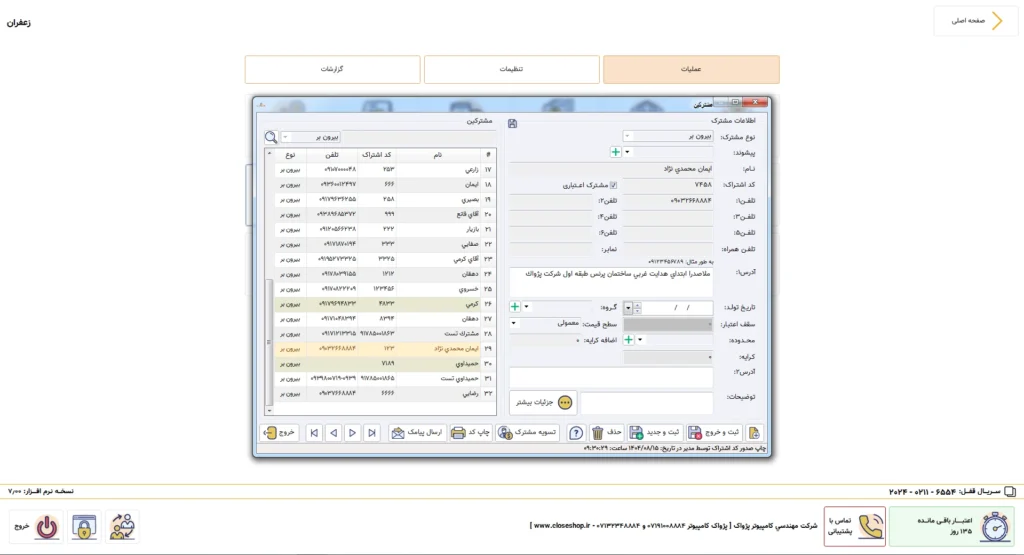Click the left arrow with bar navigation button

pos(314,433)
